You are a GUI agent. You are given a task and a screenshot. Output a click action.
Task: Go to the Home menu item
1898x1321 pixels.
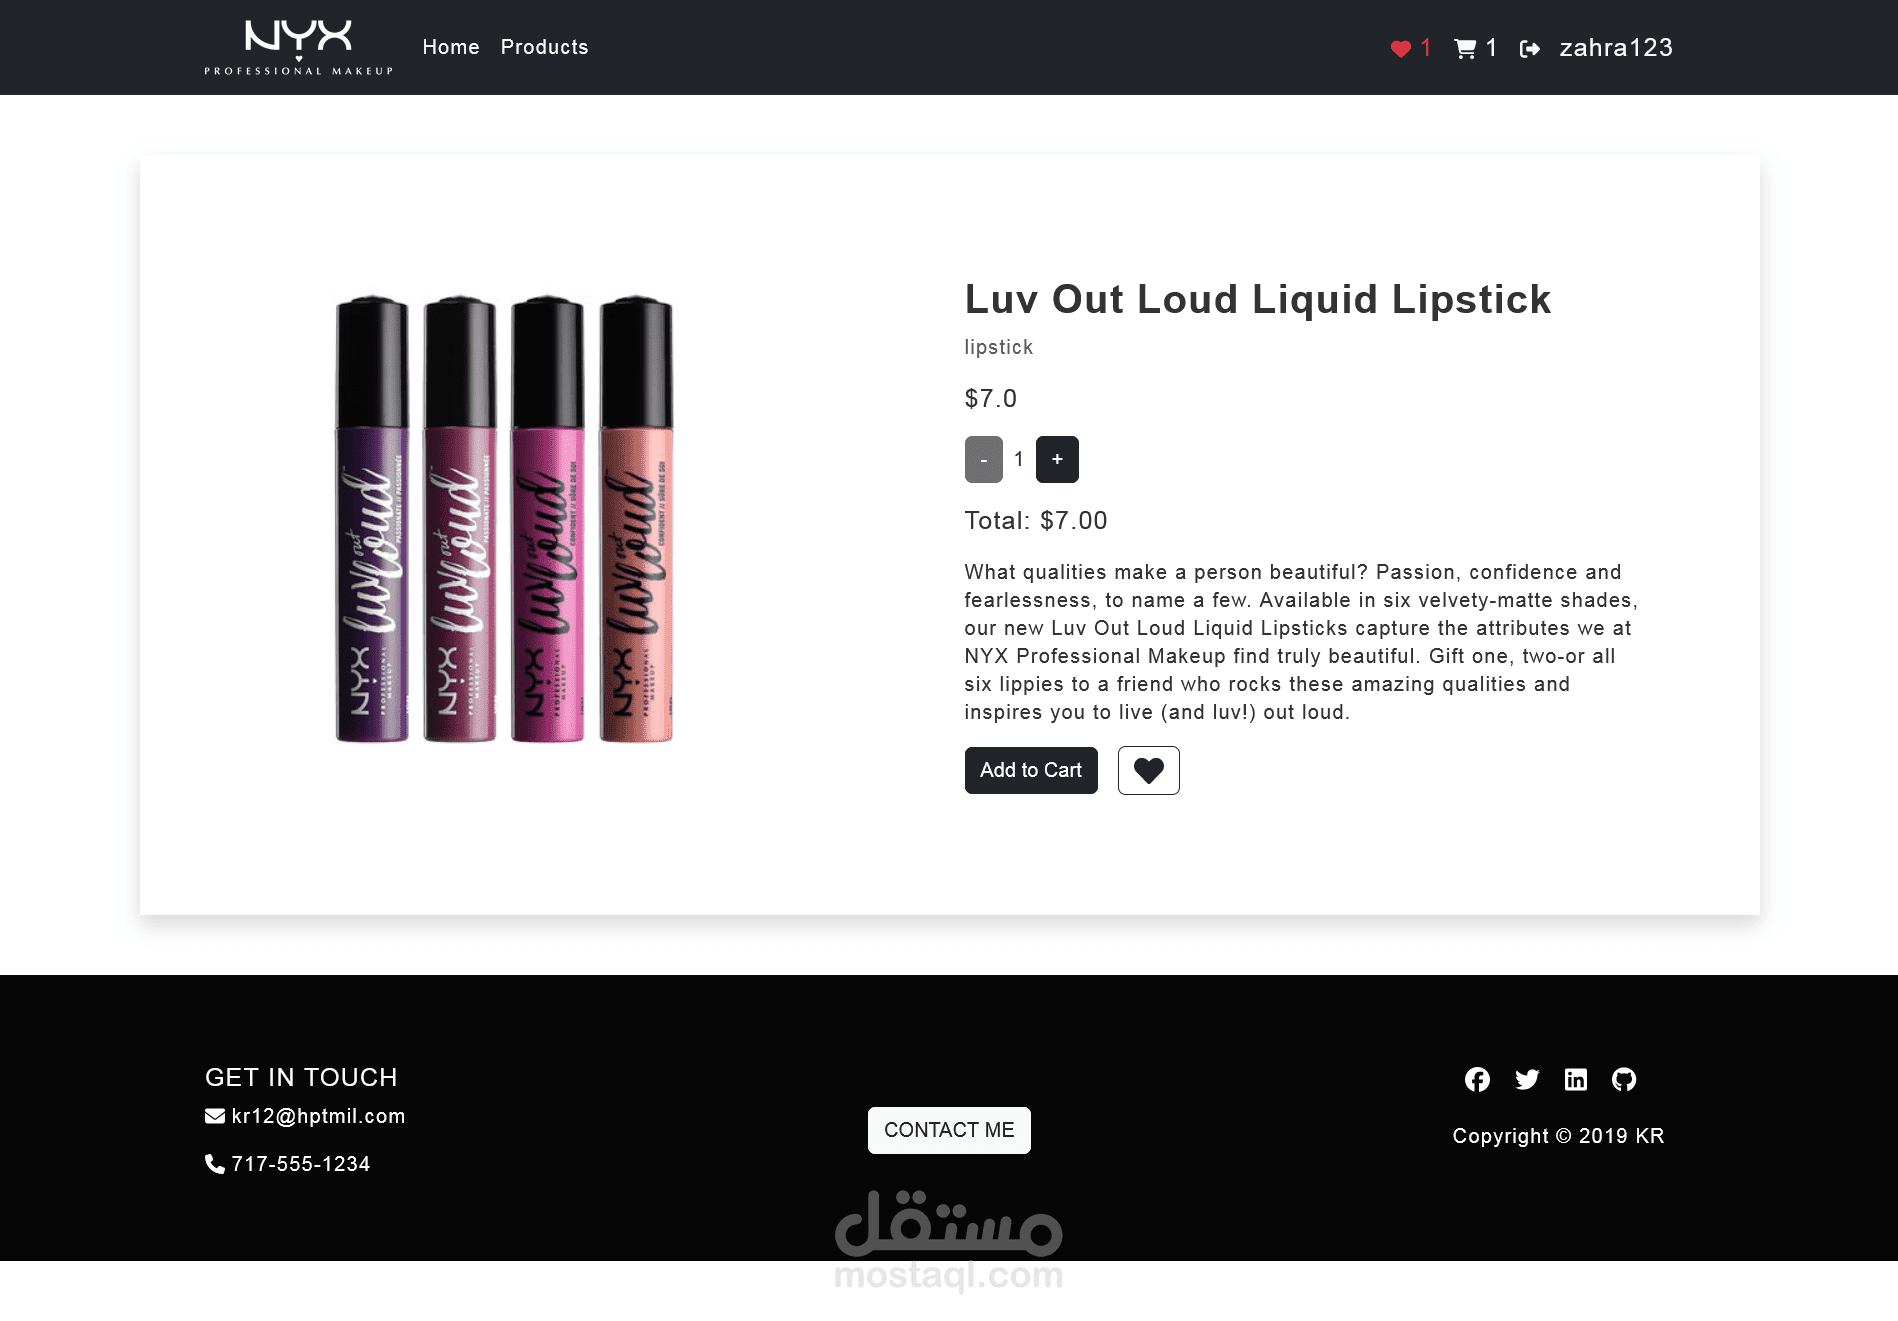[x=451, y=47]
